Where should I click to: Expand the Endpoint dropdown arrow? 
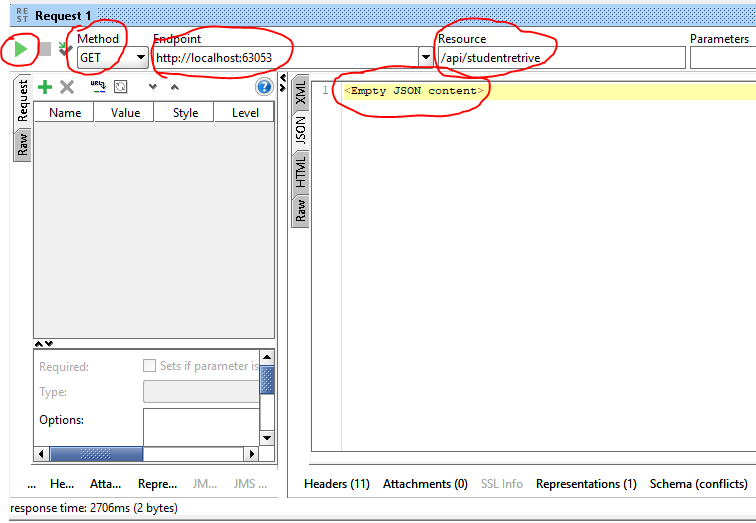425,57
